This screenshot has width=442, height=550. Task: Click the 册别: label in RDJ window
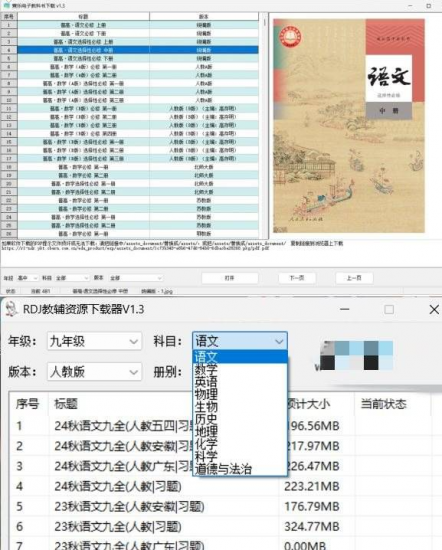[x=168, y=372]
